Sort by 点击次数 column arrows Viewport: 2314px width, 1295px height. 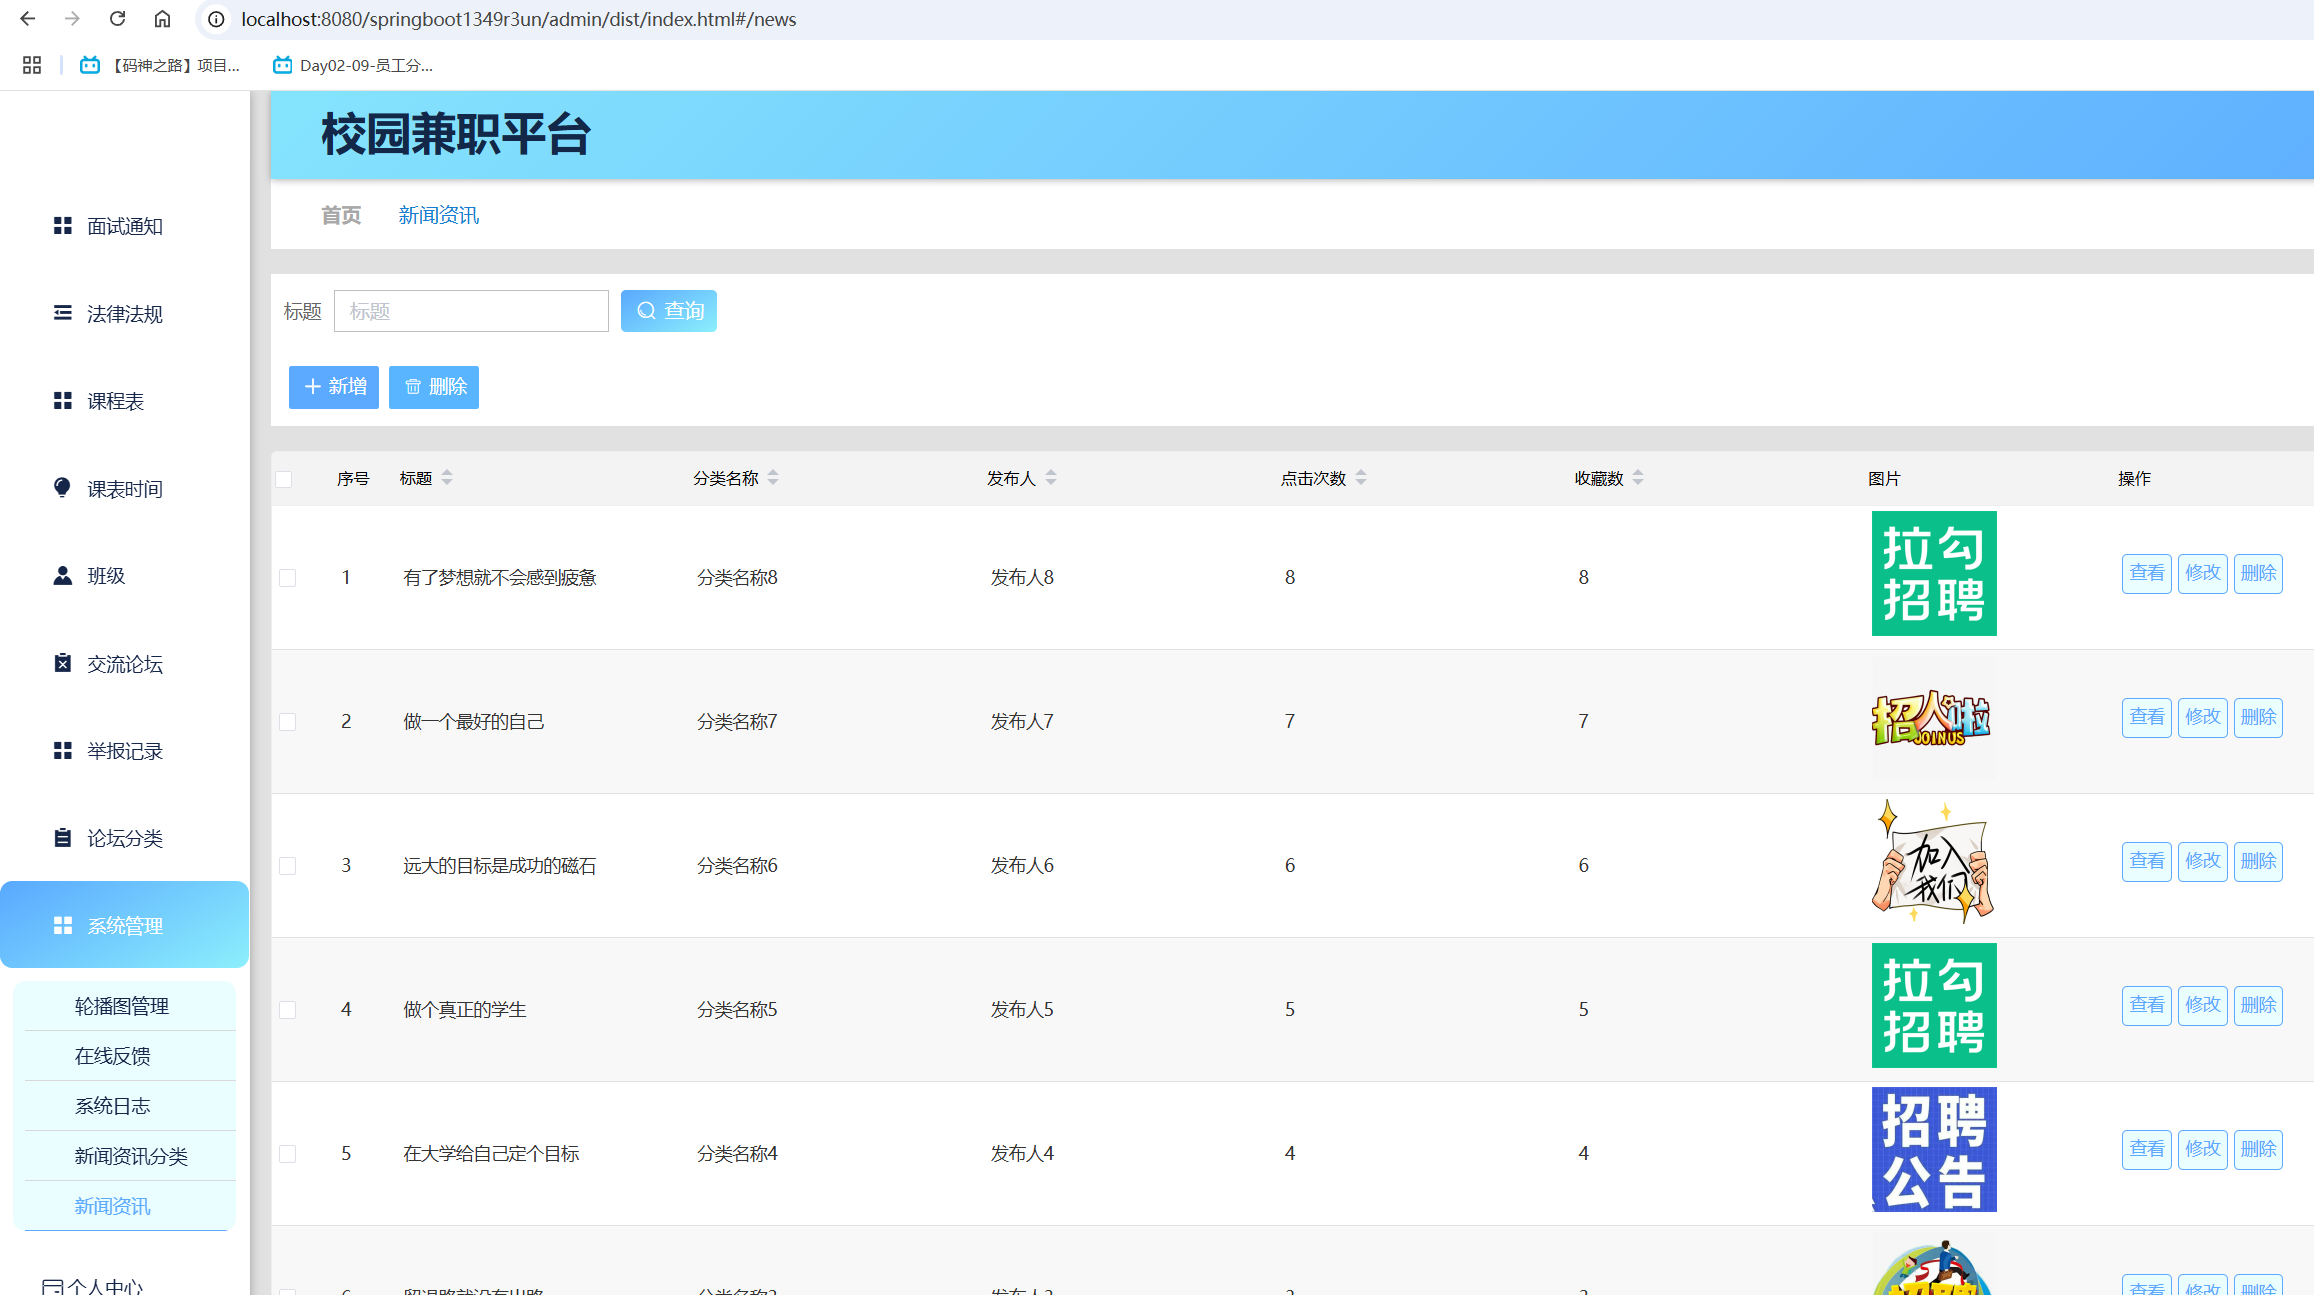coord(1361,478)
